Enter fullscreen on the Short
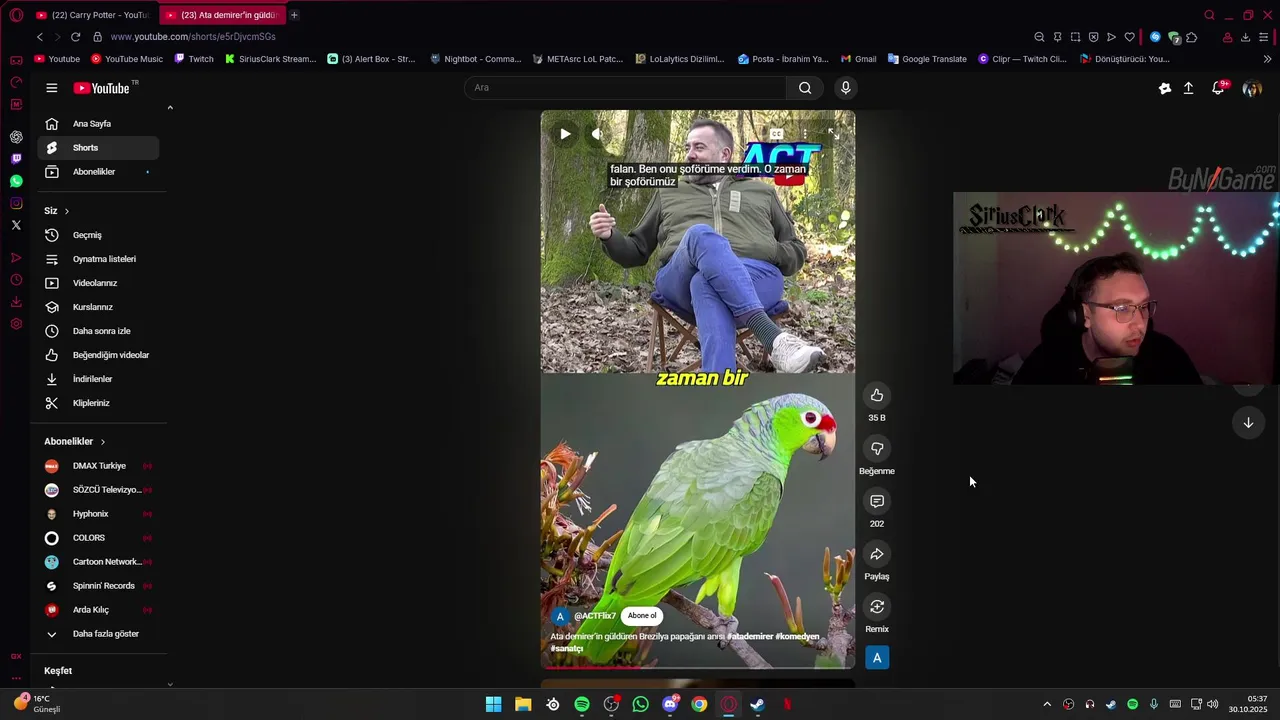 (832, 134)
